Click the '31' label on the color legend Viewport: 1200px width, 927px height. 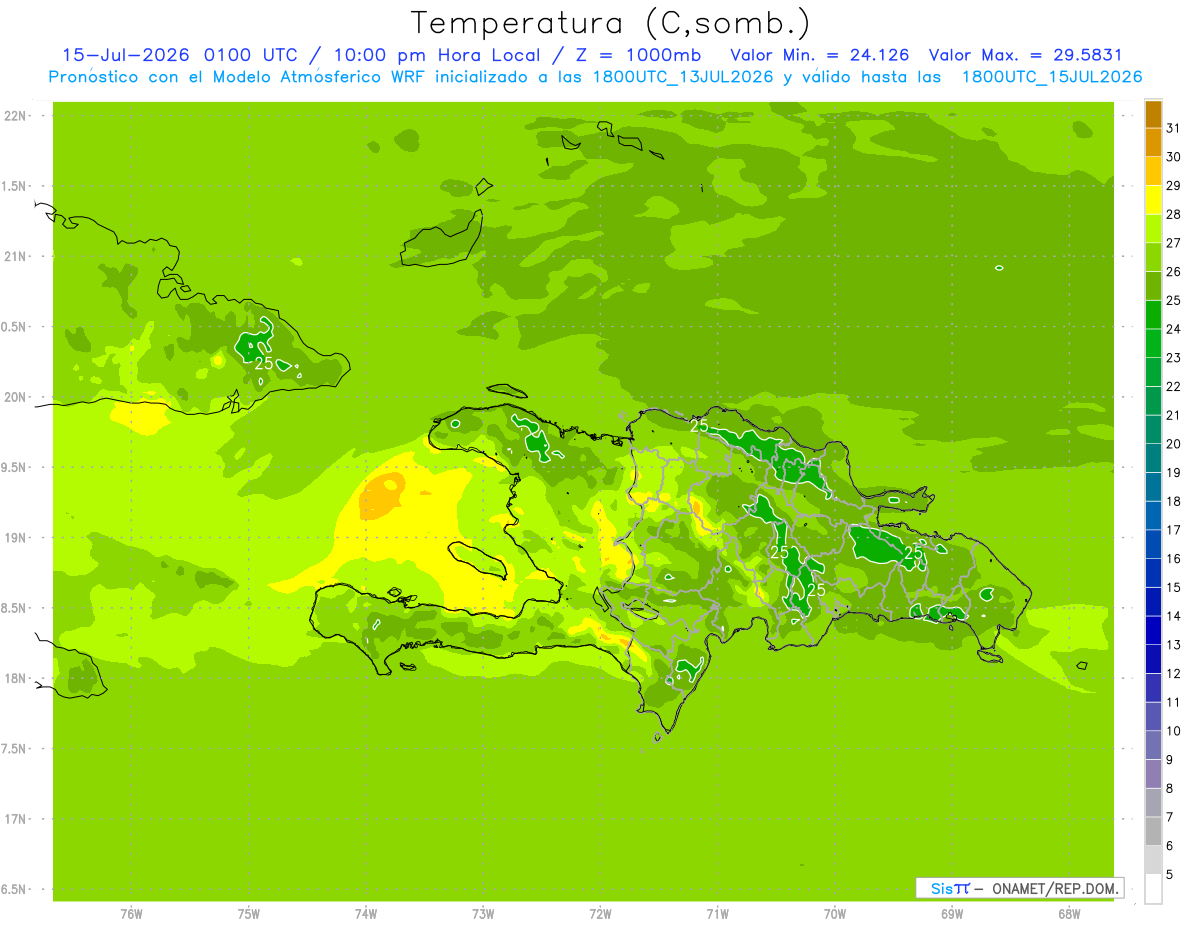pyautogui.click(x=1174, y=129)
